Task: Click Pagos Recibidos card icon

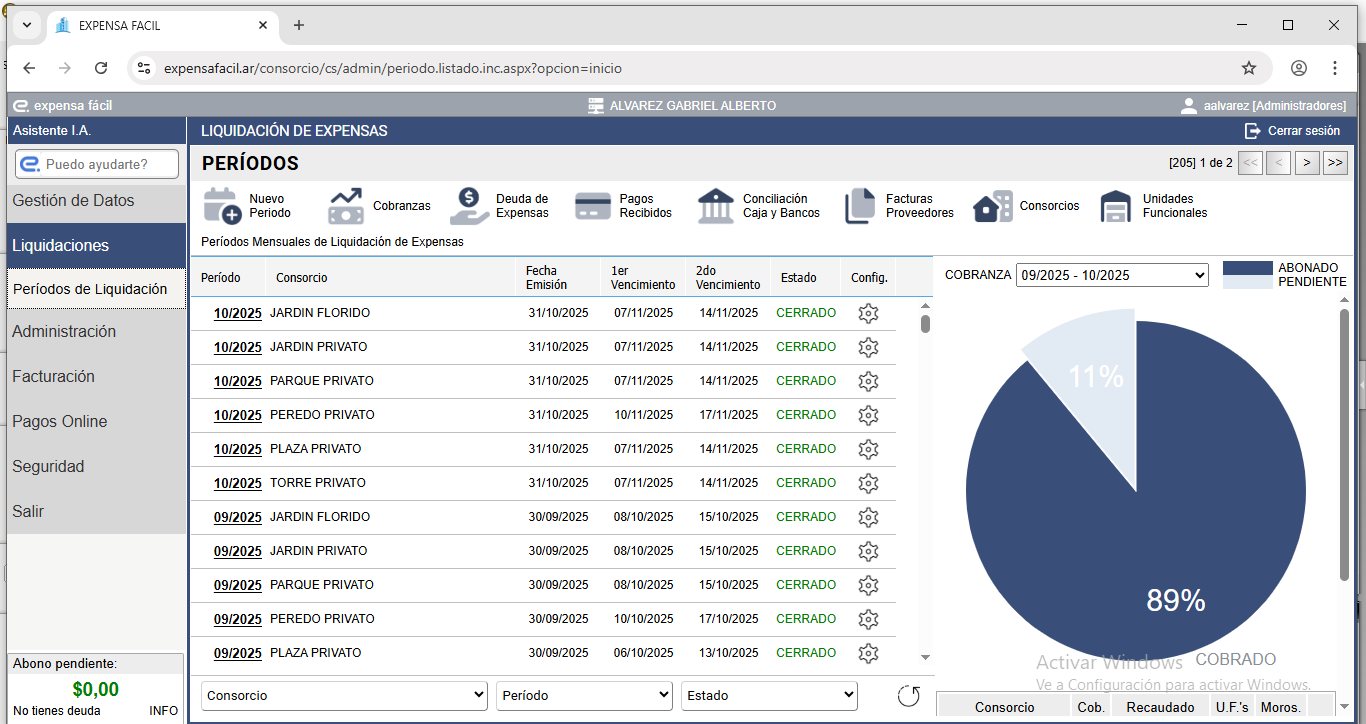Action: [x=593, y=206]
